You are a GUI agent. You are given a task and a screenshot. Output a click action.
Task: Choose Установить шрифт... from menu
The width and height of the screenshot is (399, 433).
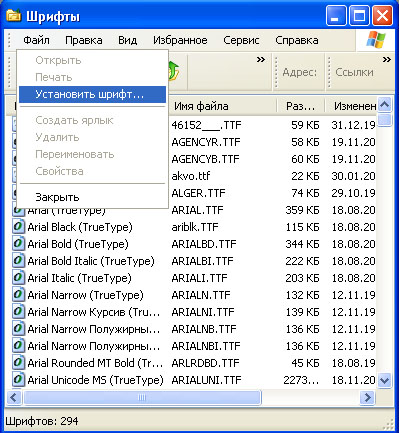coord(92,94)
